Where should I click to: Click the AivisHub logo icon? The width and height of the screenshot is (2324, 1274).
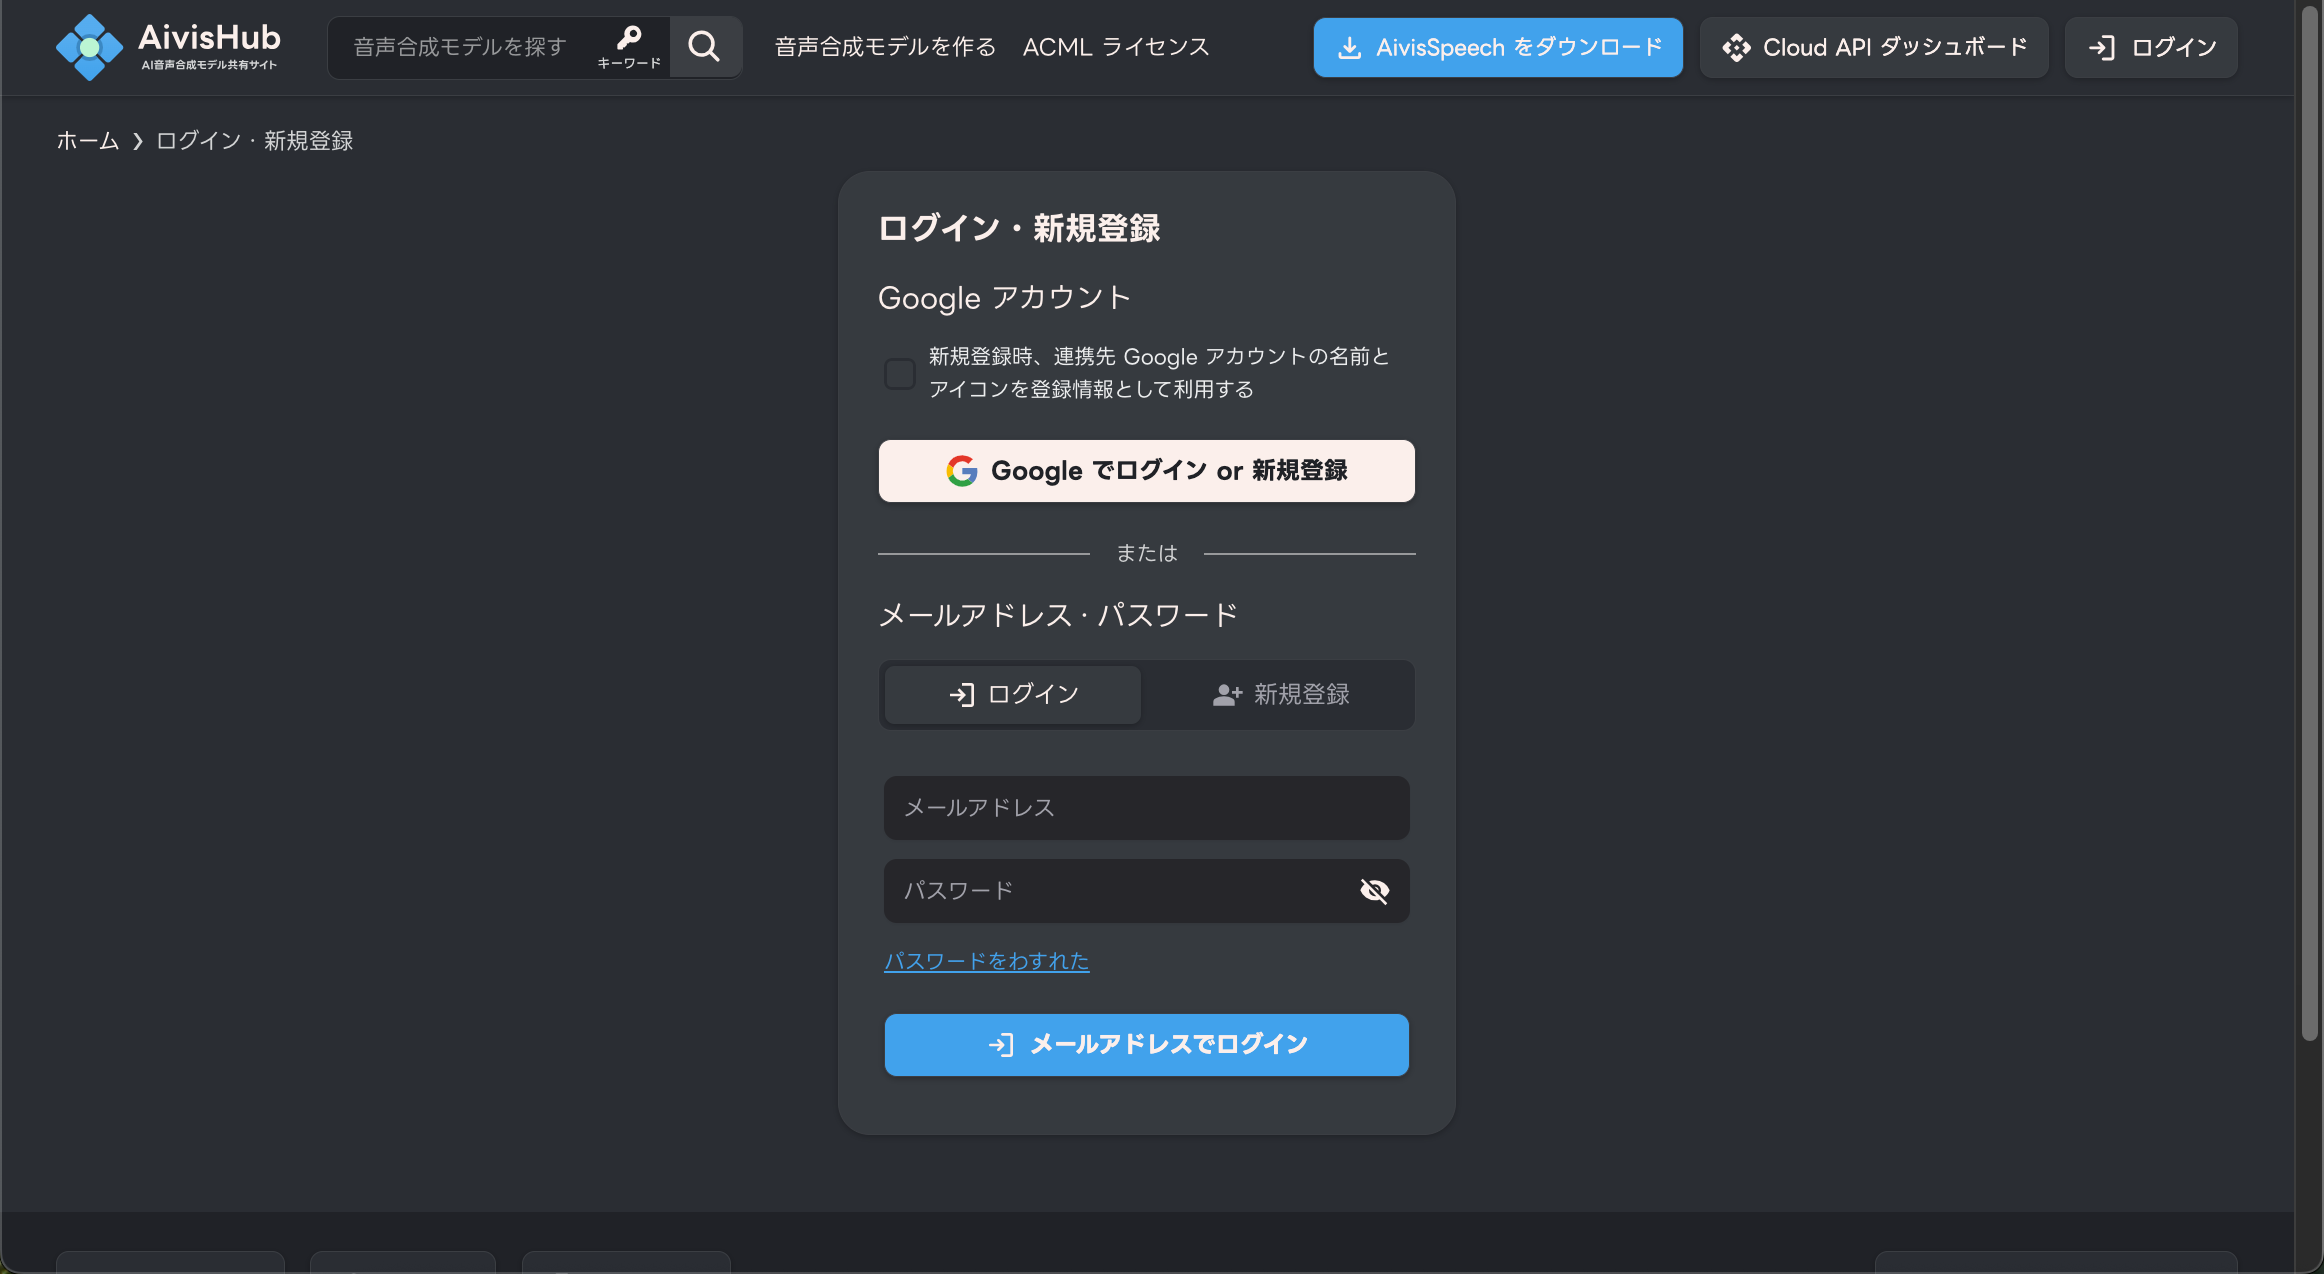89,46
